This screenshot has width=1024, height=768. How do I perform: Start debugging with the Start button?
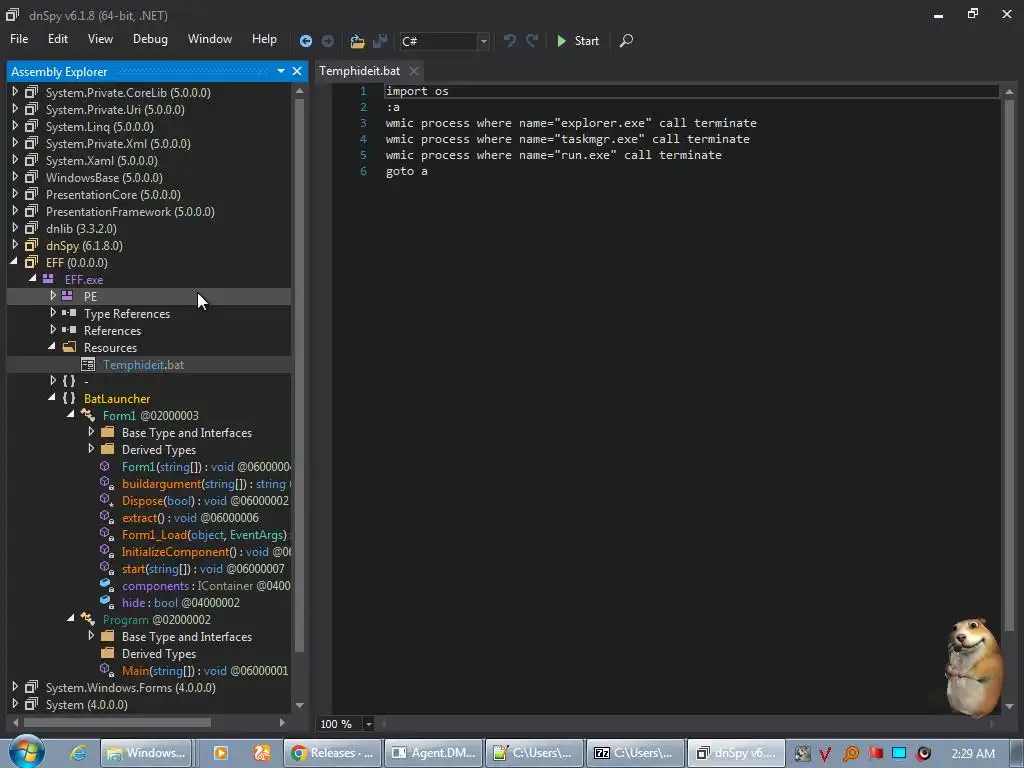click(578, 41)
